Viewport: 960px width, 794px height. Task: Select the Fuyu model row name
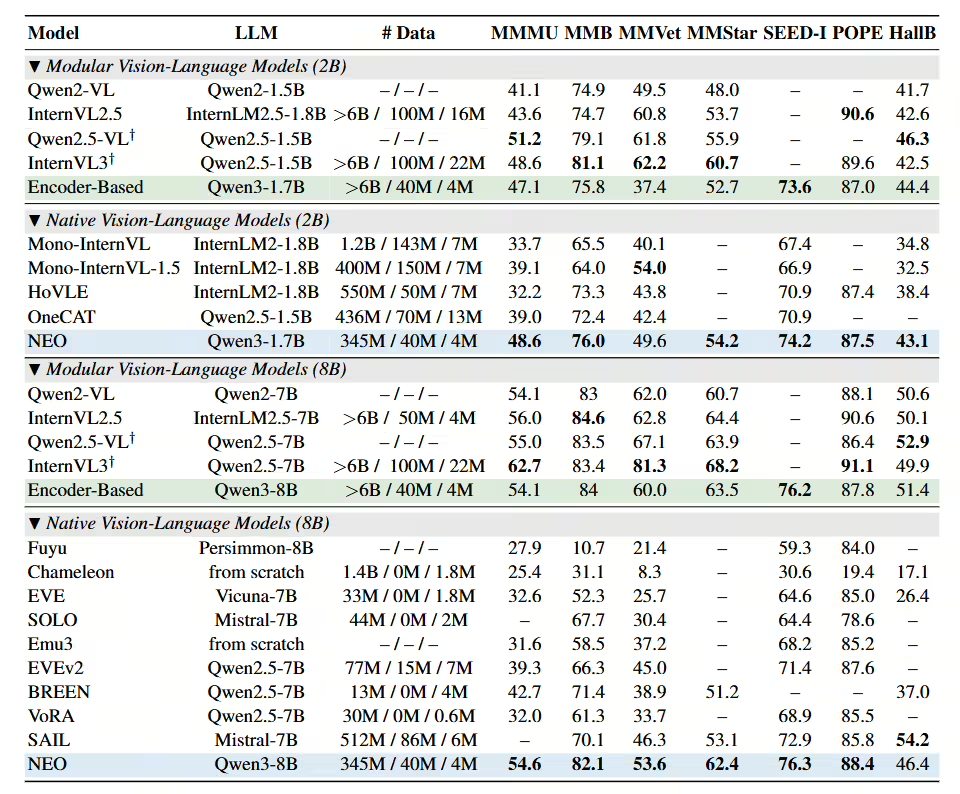click(x=49, y=548)
